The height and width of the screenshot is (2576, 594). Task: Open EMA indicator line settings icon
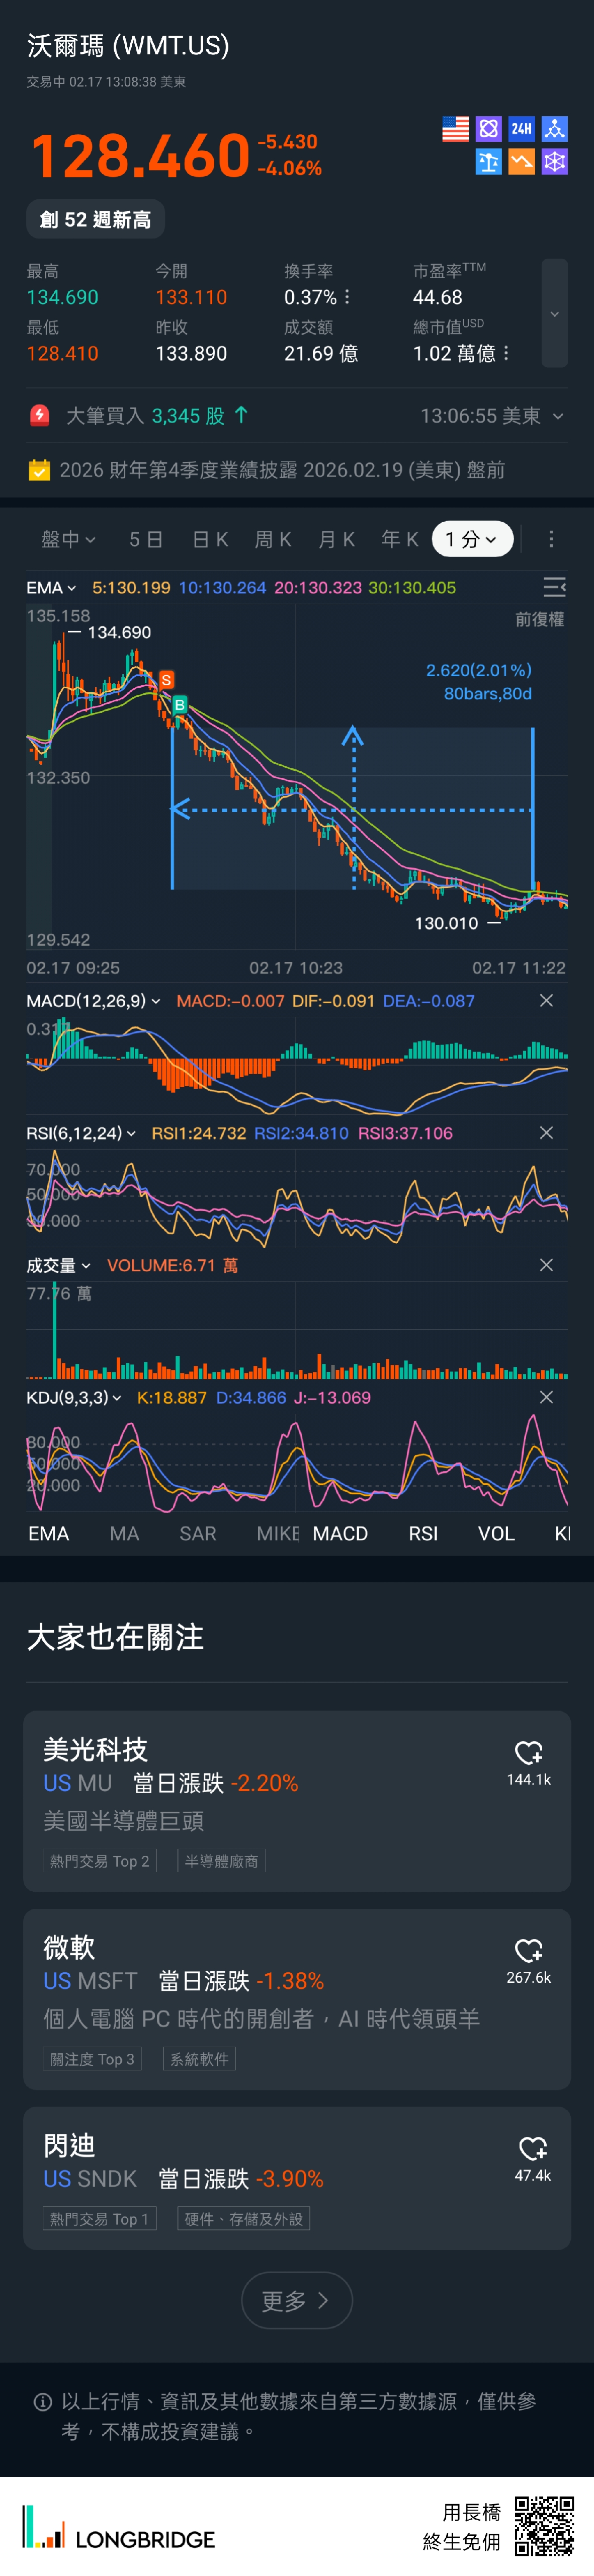pyautogui.click(x=554, y=587)
